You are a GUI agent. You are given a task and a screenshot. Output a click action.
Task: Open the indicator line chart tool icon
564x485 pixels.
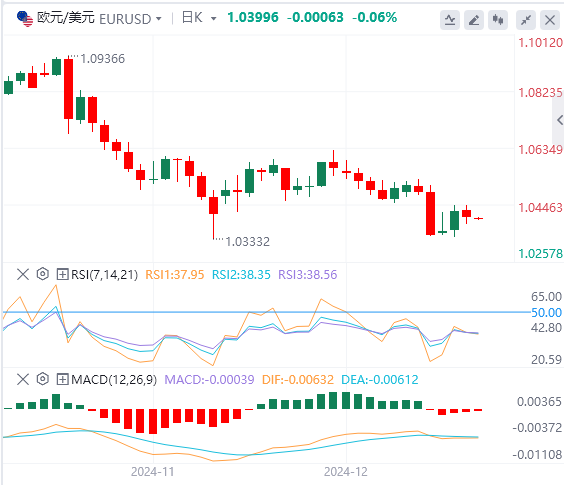coord(450,20)
